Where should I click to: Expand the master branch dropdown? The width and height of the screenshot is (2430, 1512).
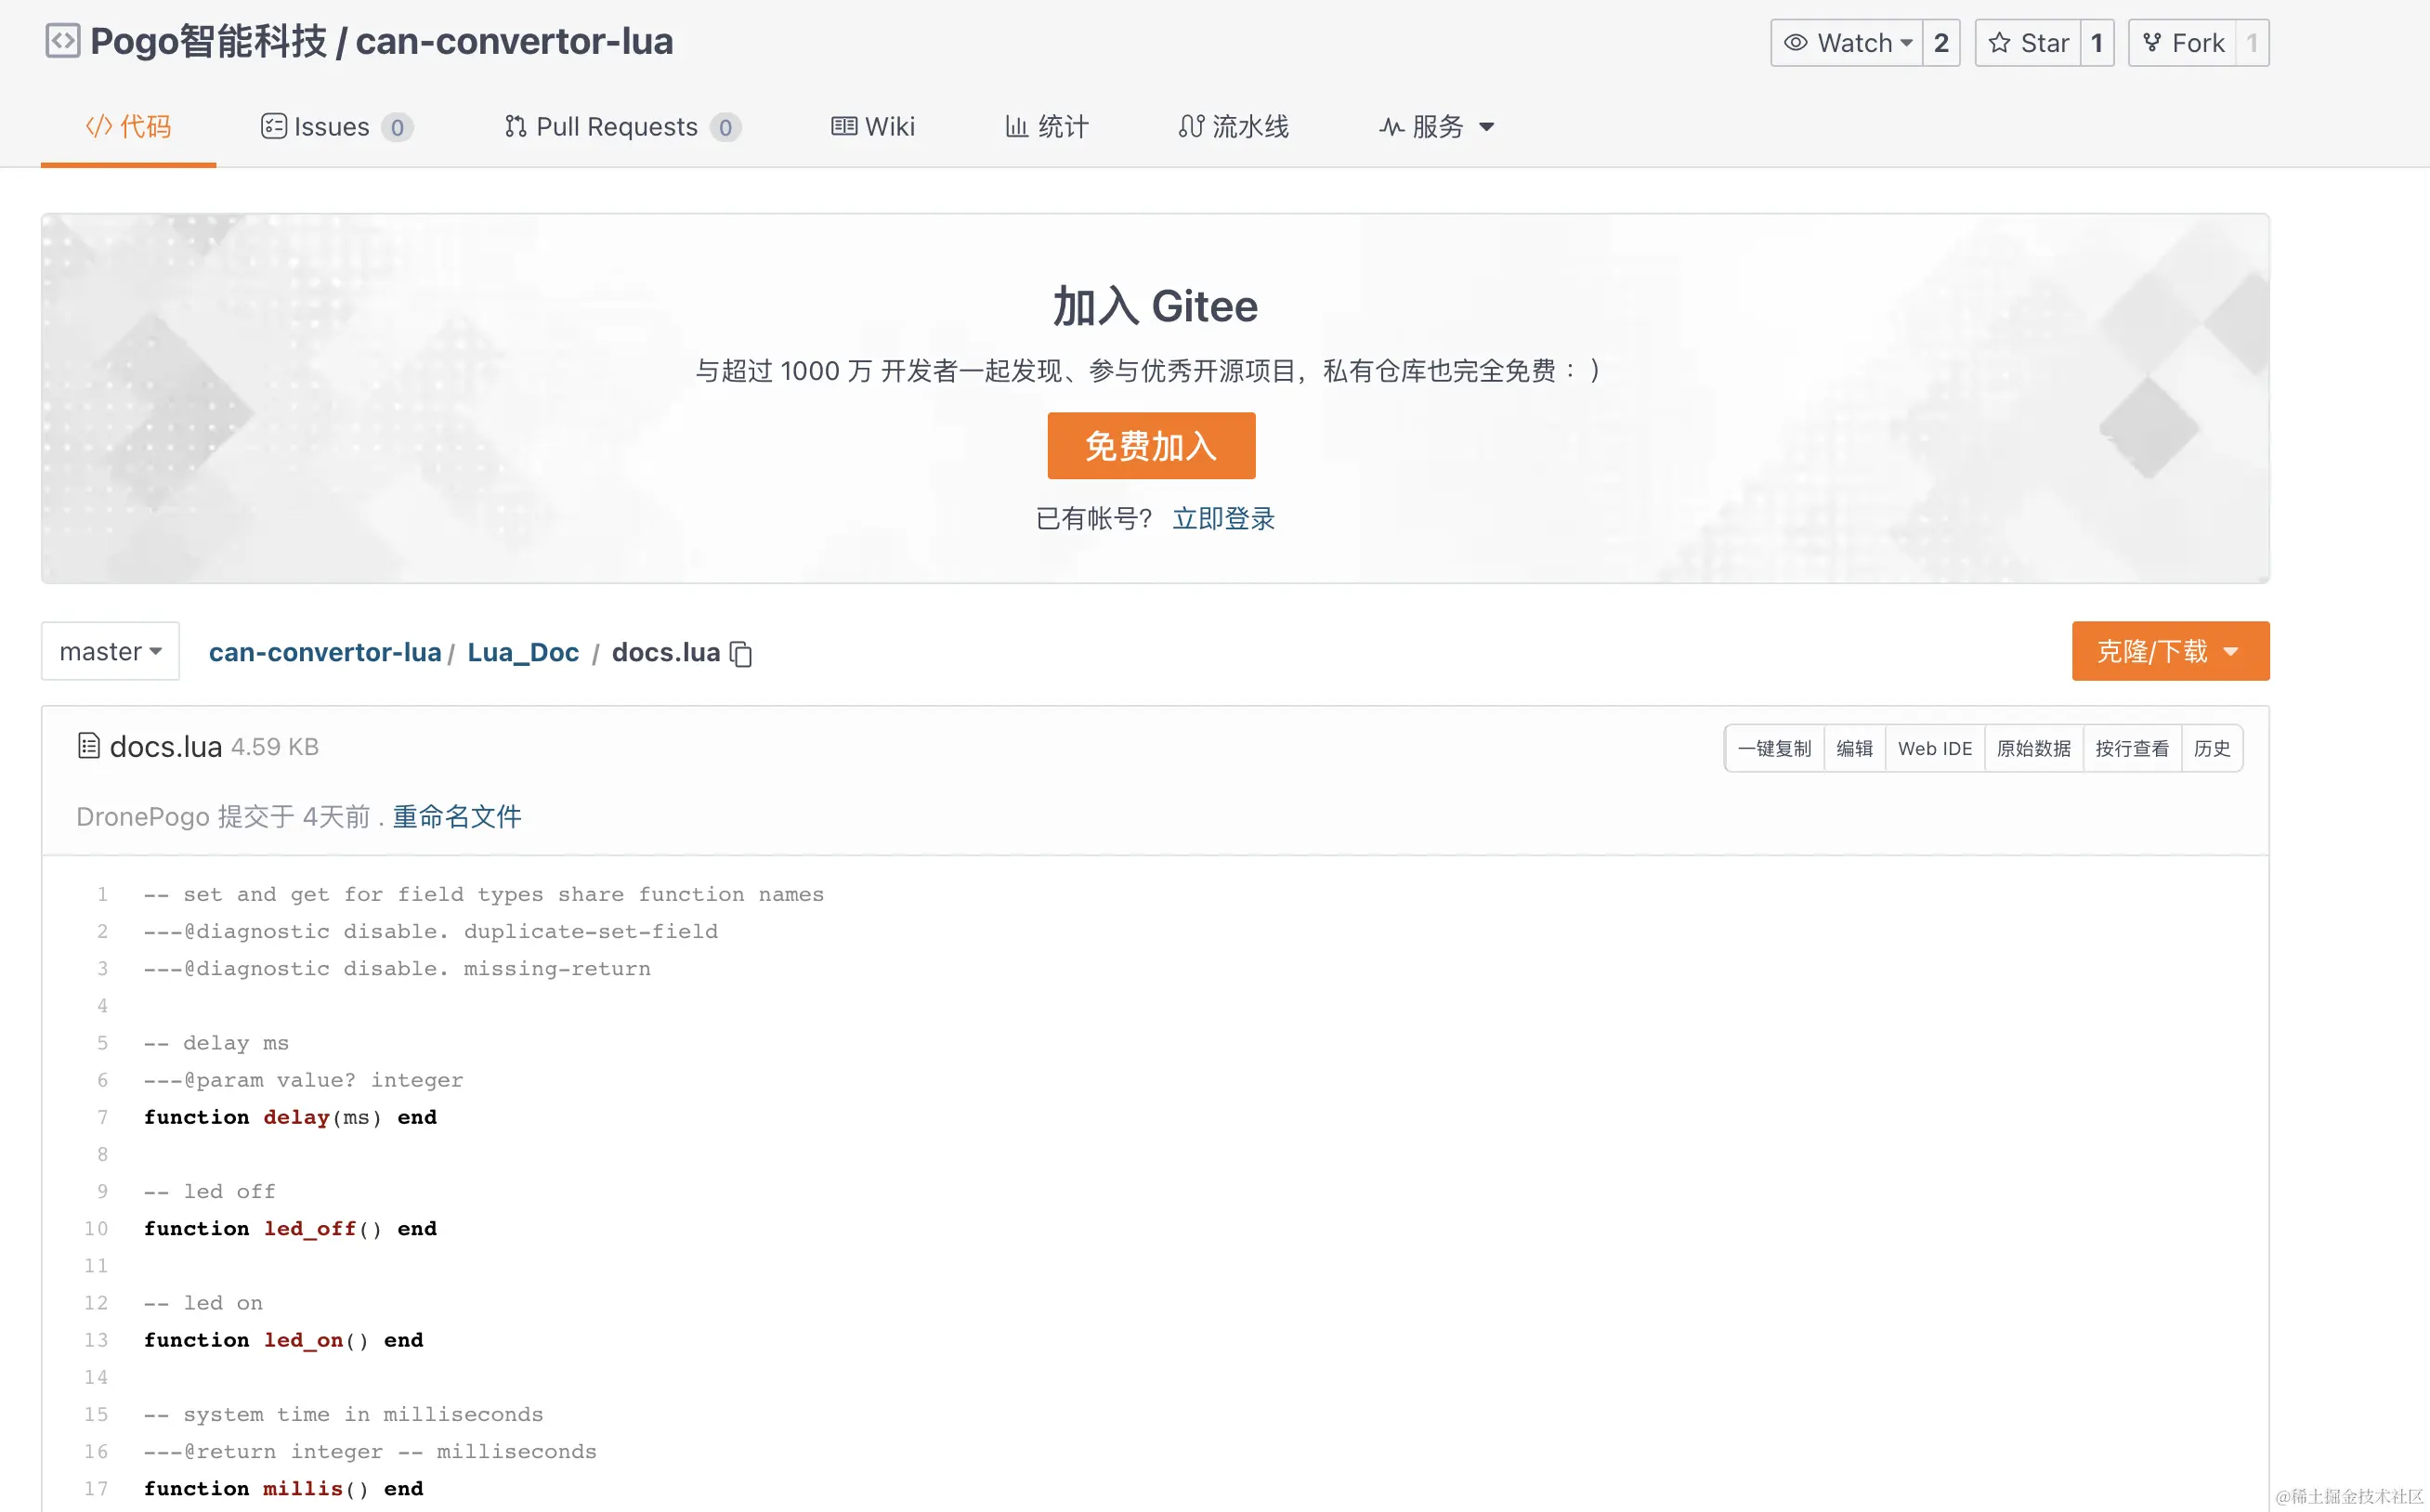coord(110,651)
